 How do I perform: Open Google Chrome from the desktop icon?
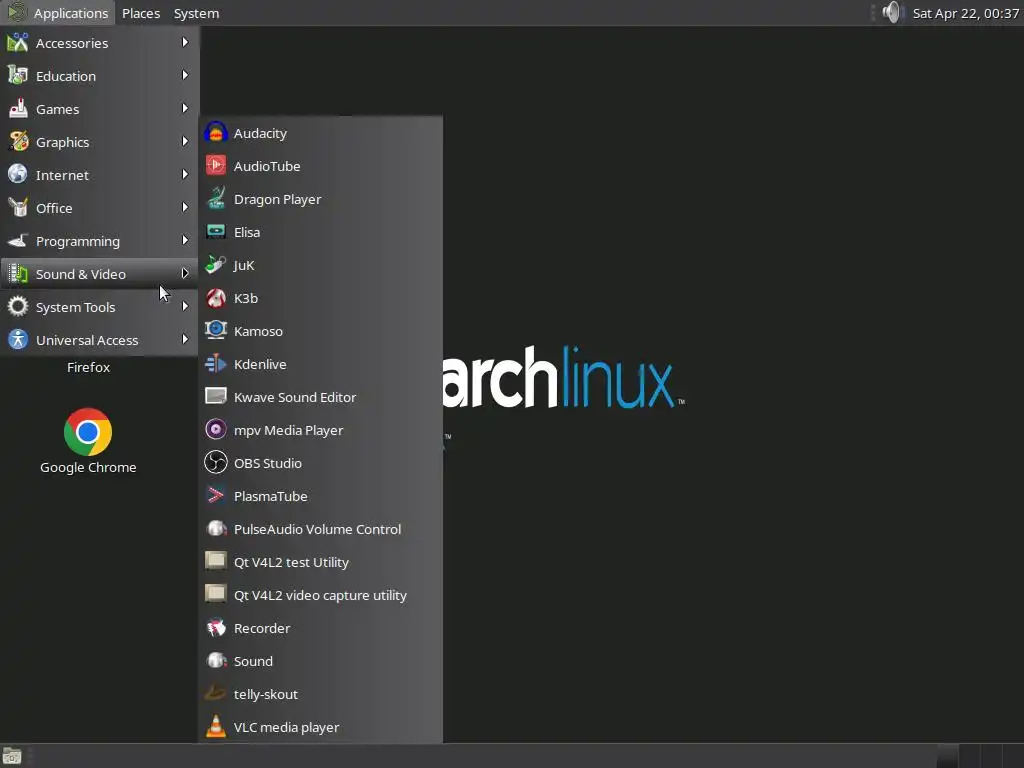(88, 432)
